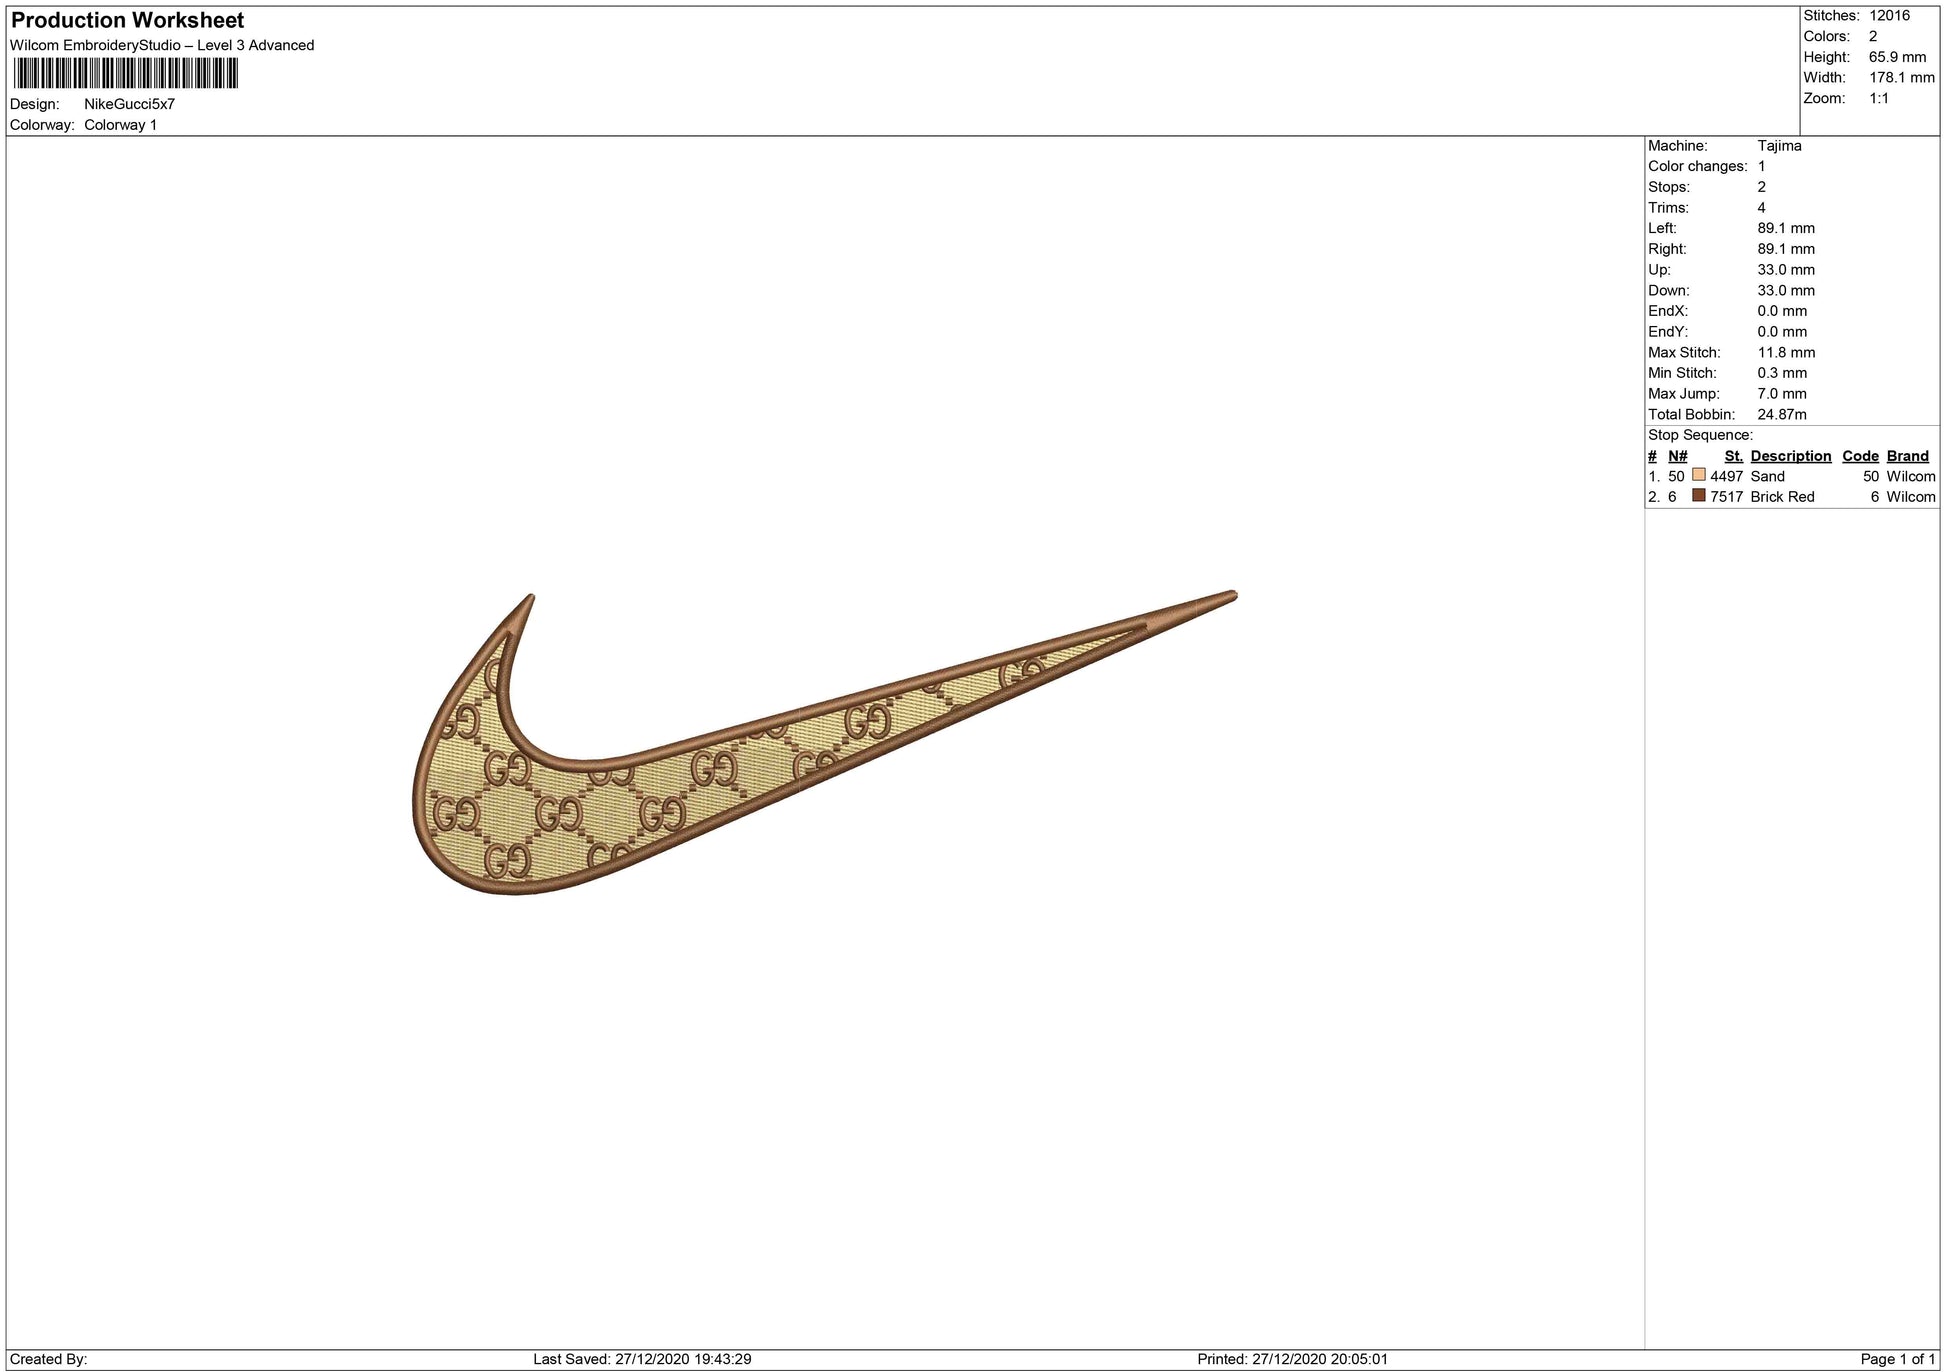Click the design name NikeGucci5x7

click(129, 104)
